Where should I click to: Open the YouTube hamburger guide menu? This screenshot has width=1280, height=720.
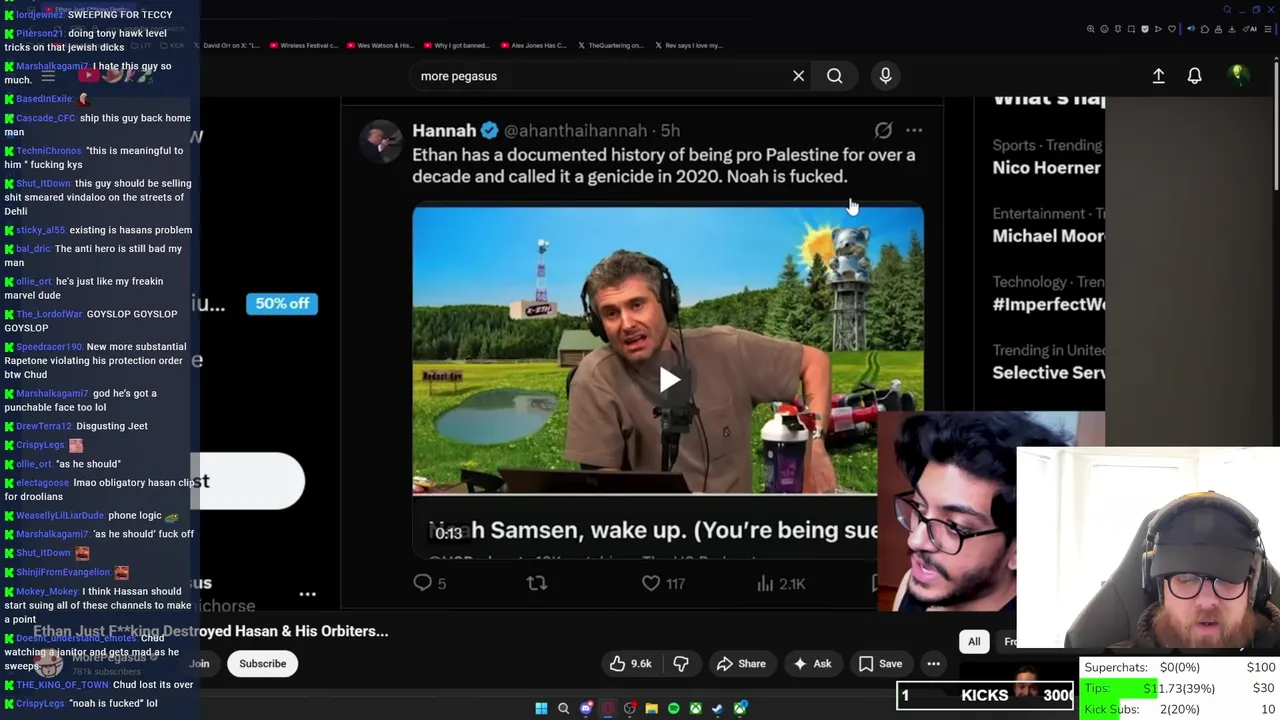click(47, 75)
